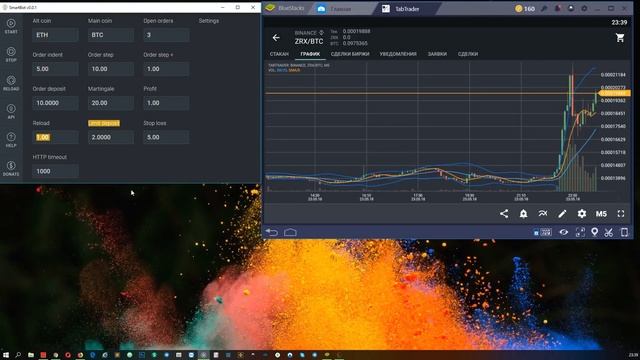Open BlueStacks location pin icon
Image resolution: width=640 pixels, height=360 pixels.
[595, 232]
